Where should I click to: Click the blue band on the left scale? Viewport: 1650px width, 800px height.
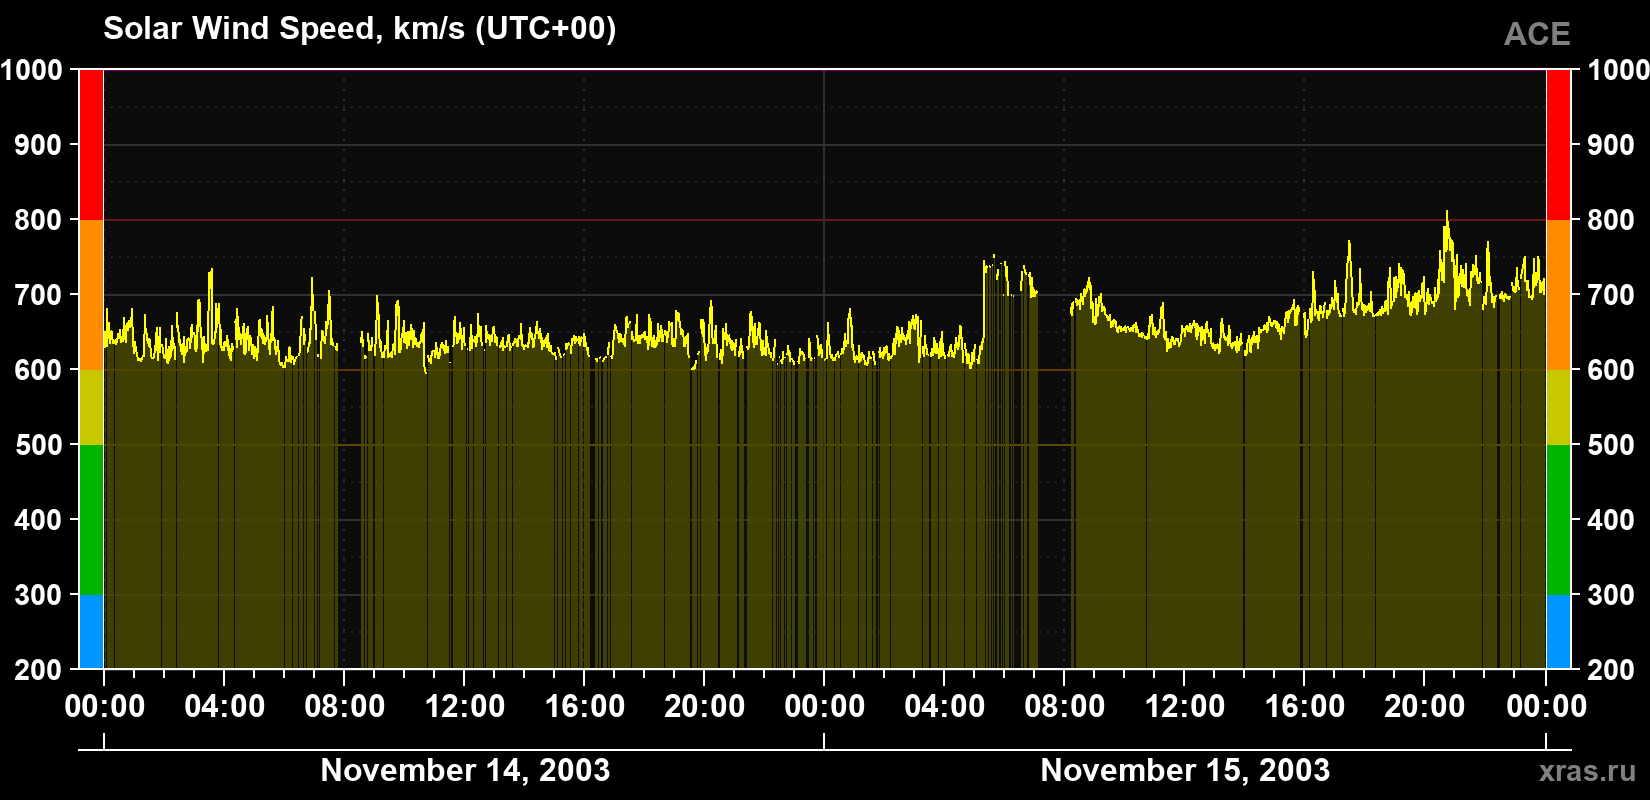pyautogui.click(x=91, y=632)
